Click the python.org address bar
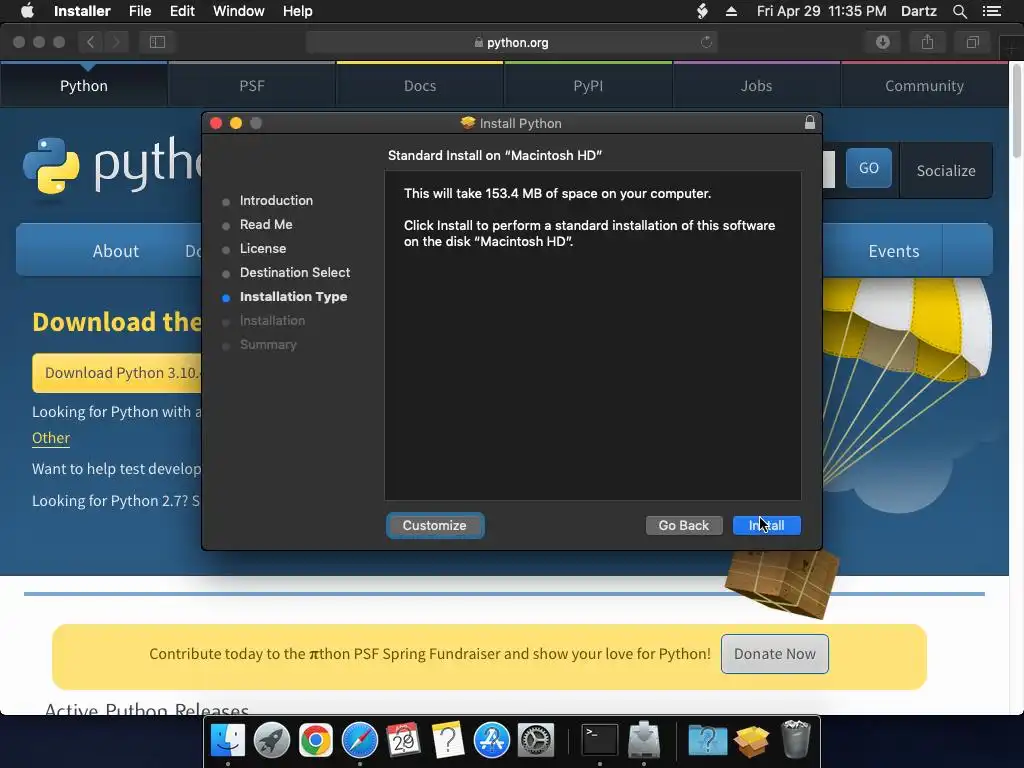The width and height of the screenshot is (1024, 768). pyautogui.click(x=511, y=42)
